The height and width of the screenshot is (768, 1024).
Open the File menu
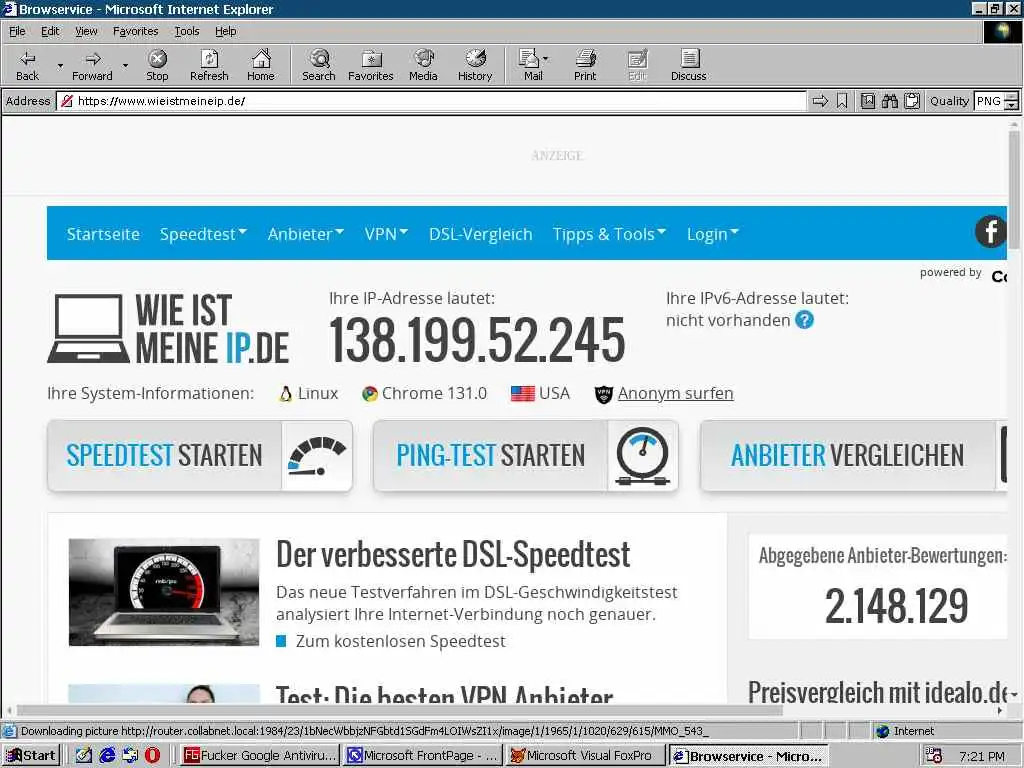pyautogui.click(x=17, y=31)
